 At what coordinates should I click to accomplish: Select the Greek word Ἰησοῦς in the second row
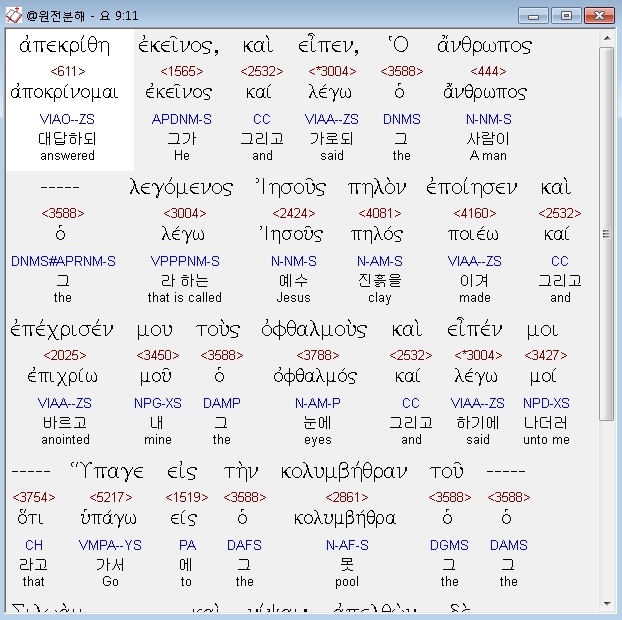[x=291, y=188]
